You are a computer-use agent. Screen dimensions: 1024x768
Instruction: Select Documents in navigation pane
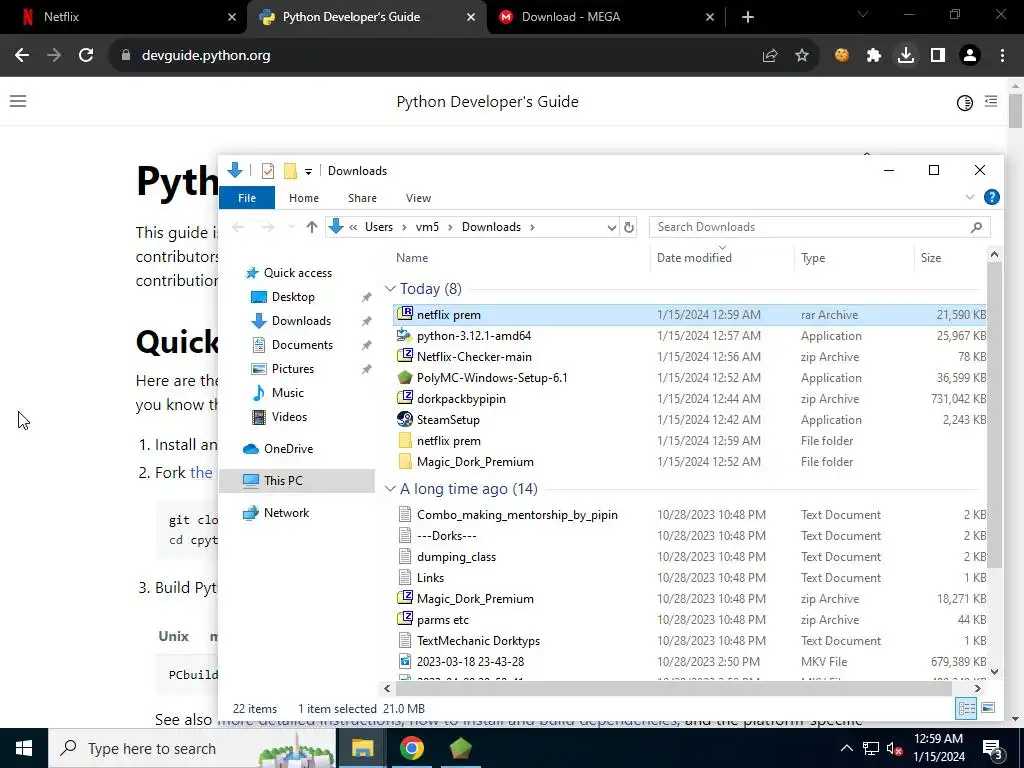(302, 345)
